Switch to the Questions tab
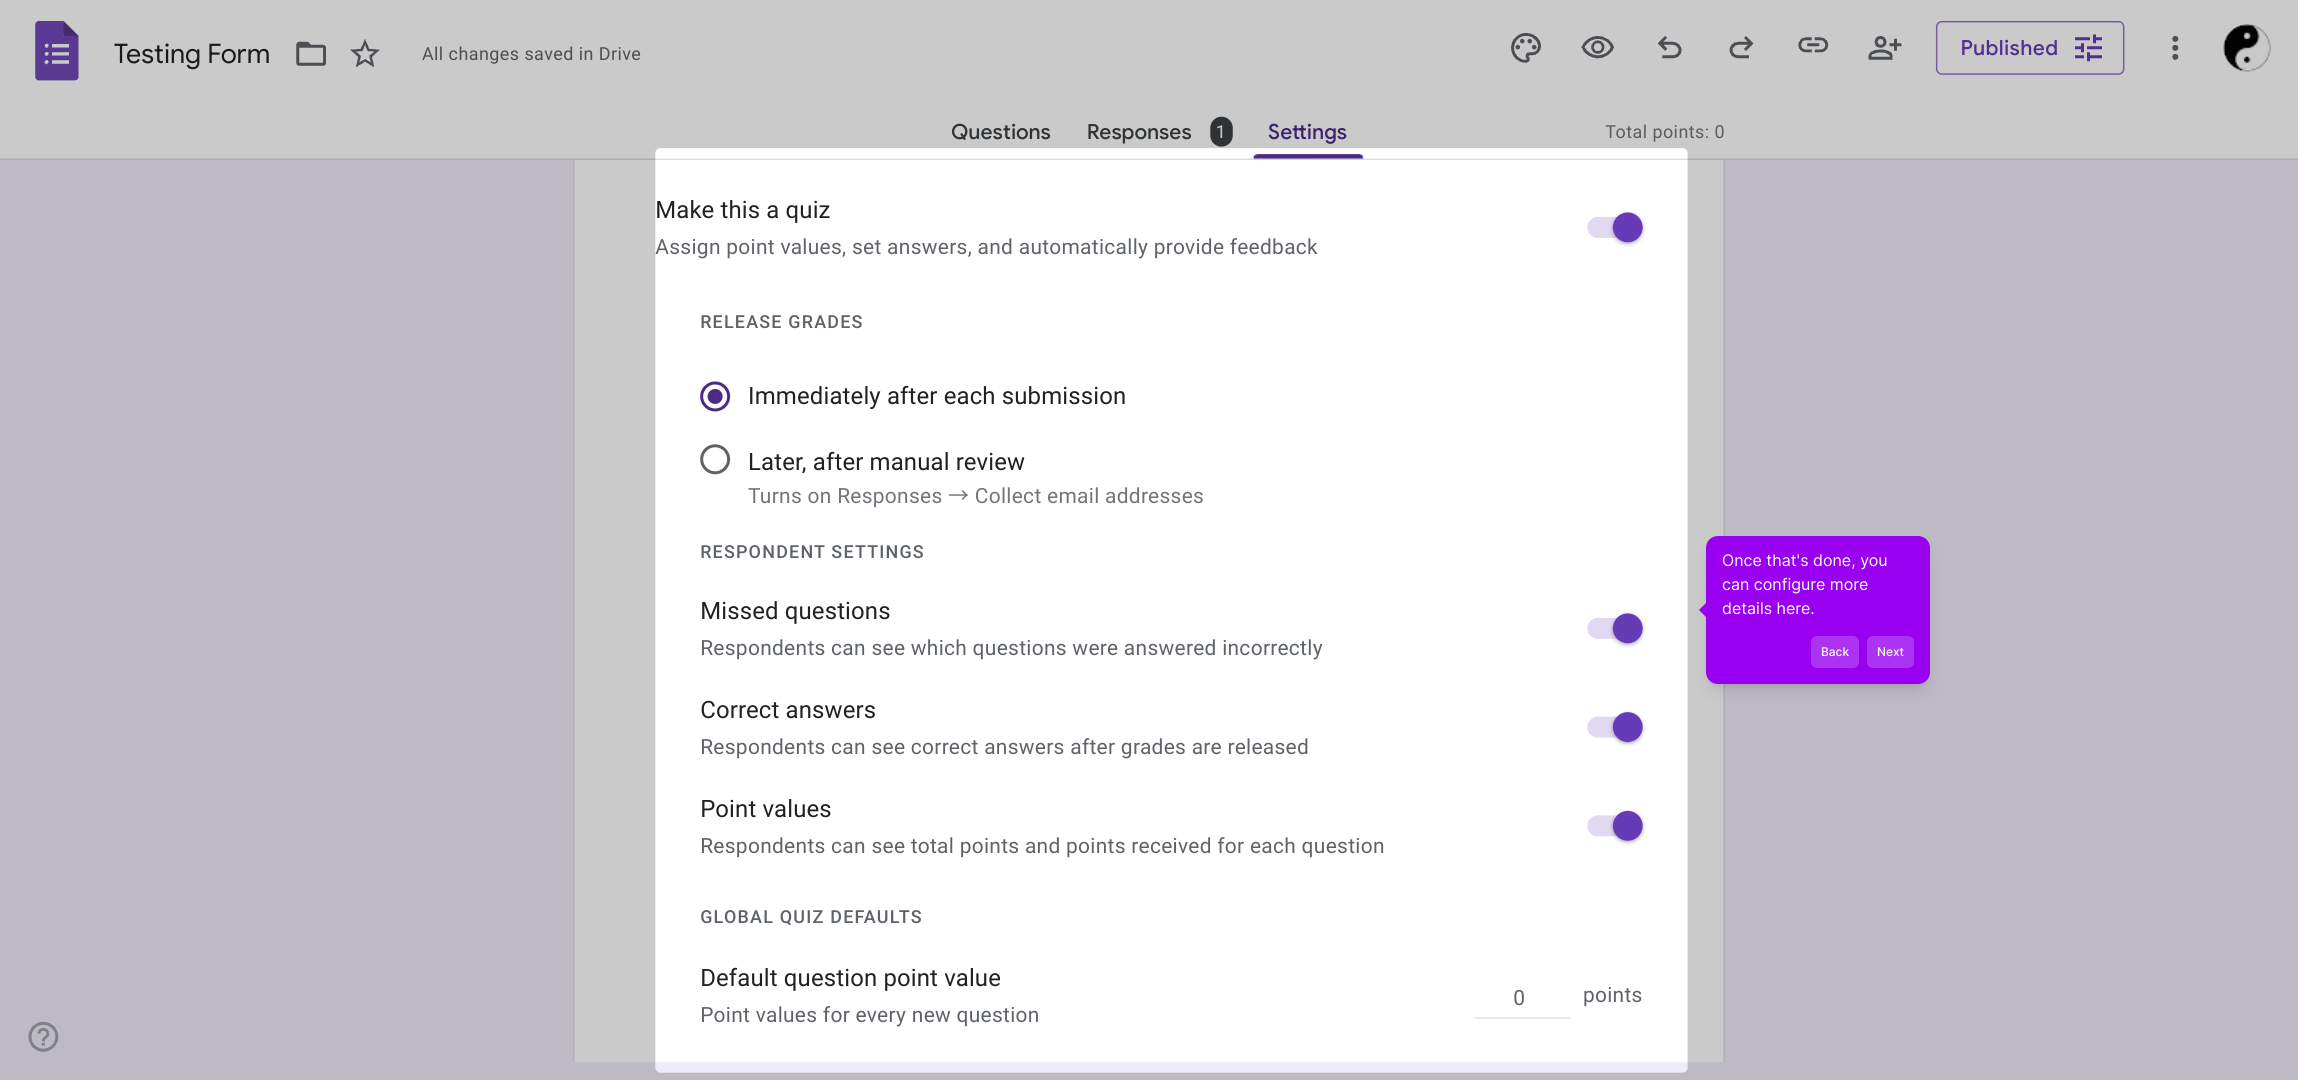The image size is (2298, 1080). coord(1000,132)
